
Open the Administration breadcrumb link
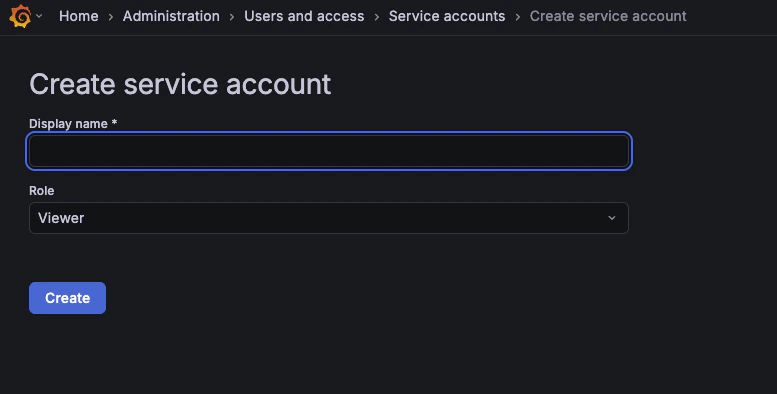pos(171,16)
